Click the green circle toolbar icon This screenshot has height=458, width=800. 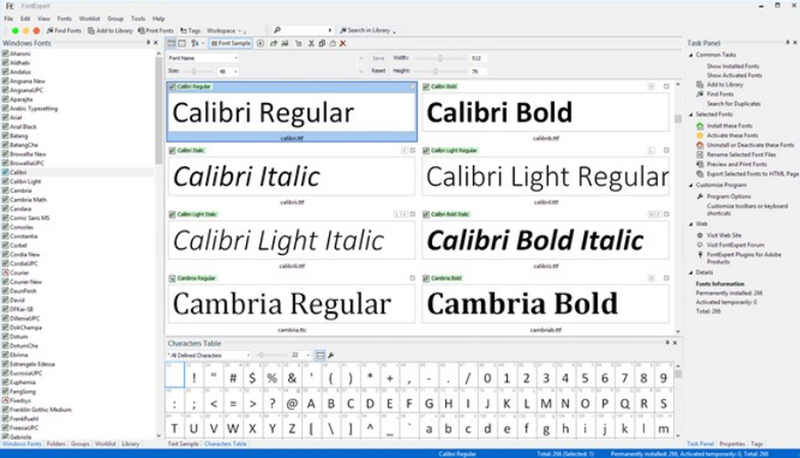click(15, 31)
